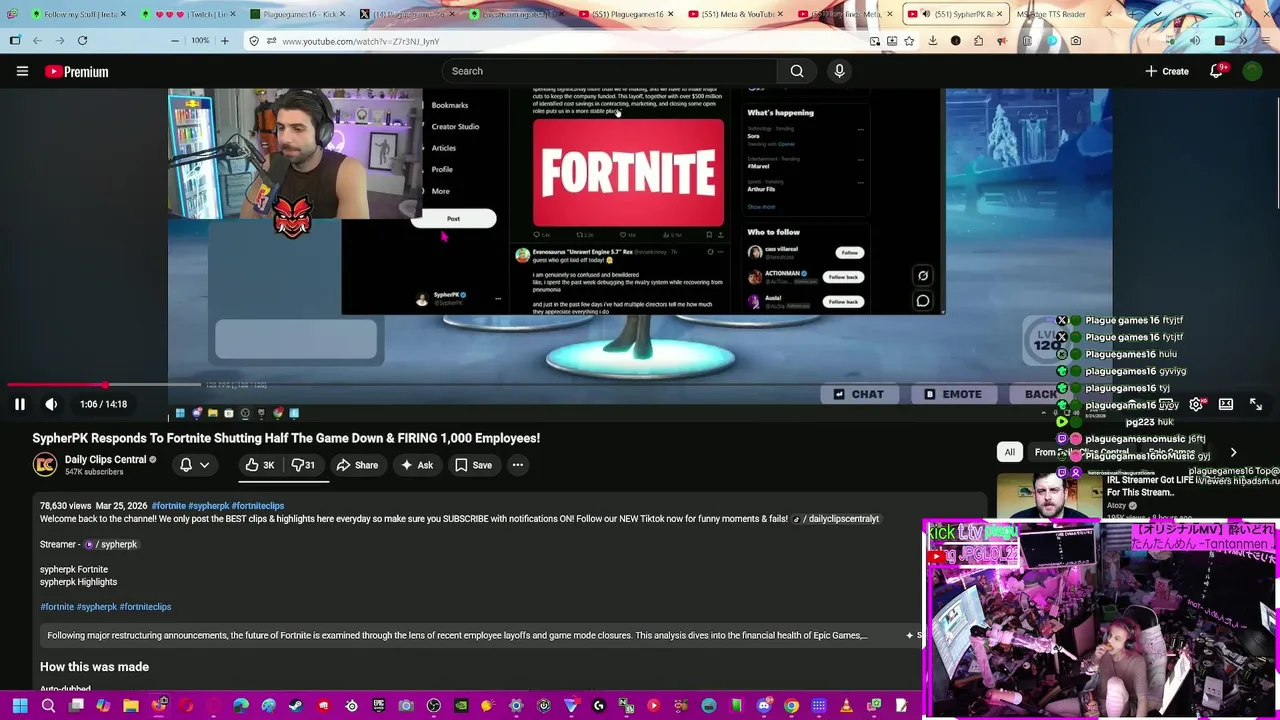Open Steam from the taskbar

[x=295, y=706]
